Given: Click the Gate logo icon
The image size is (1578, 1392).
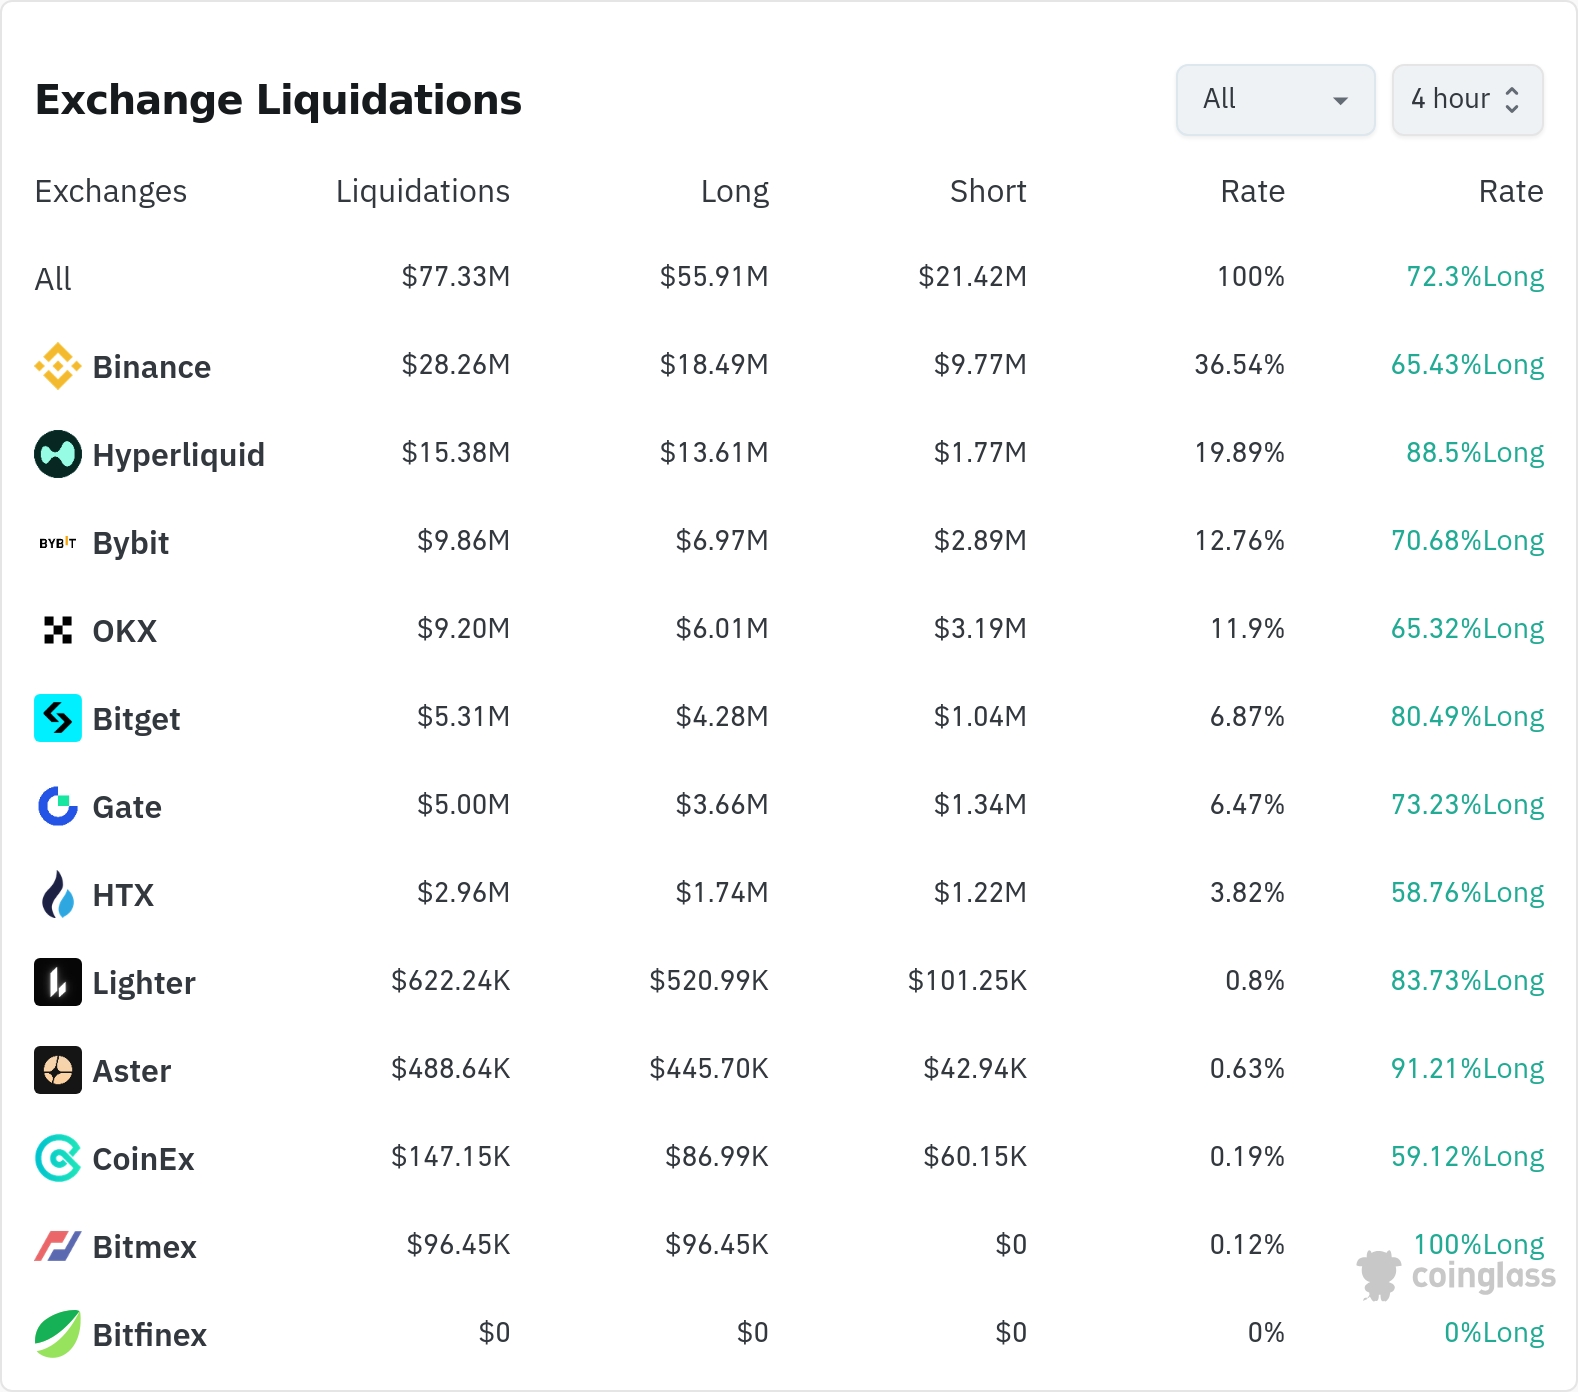Looking at the screenshot, I should pyautogui.click(x=58, y=806).
